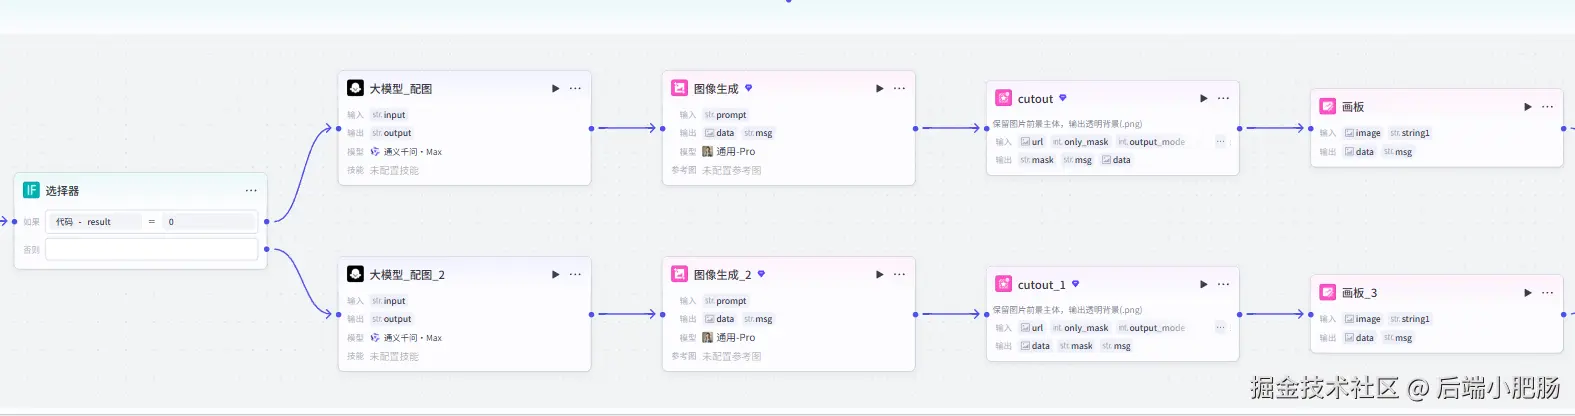Image resolution: width=1575 pixels, height=416 pixels.
Task: Open more options for 大模型_配图 node
Action: 576,89
